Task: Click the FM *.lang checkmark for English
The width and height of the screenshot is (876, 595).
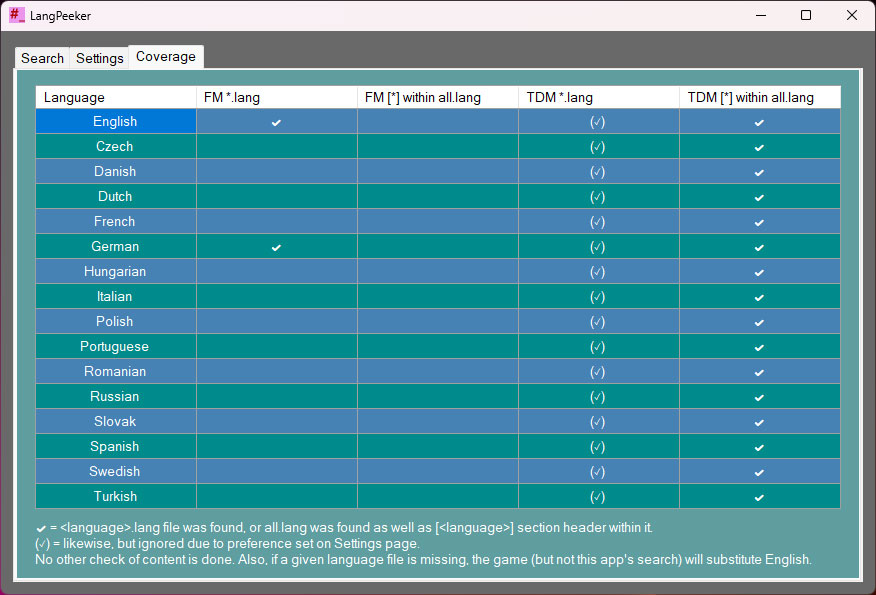Action: click(x=276, y=122)
